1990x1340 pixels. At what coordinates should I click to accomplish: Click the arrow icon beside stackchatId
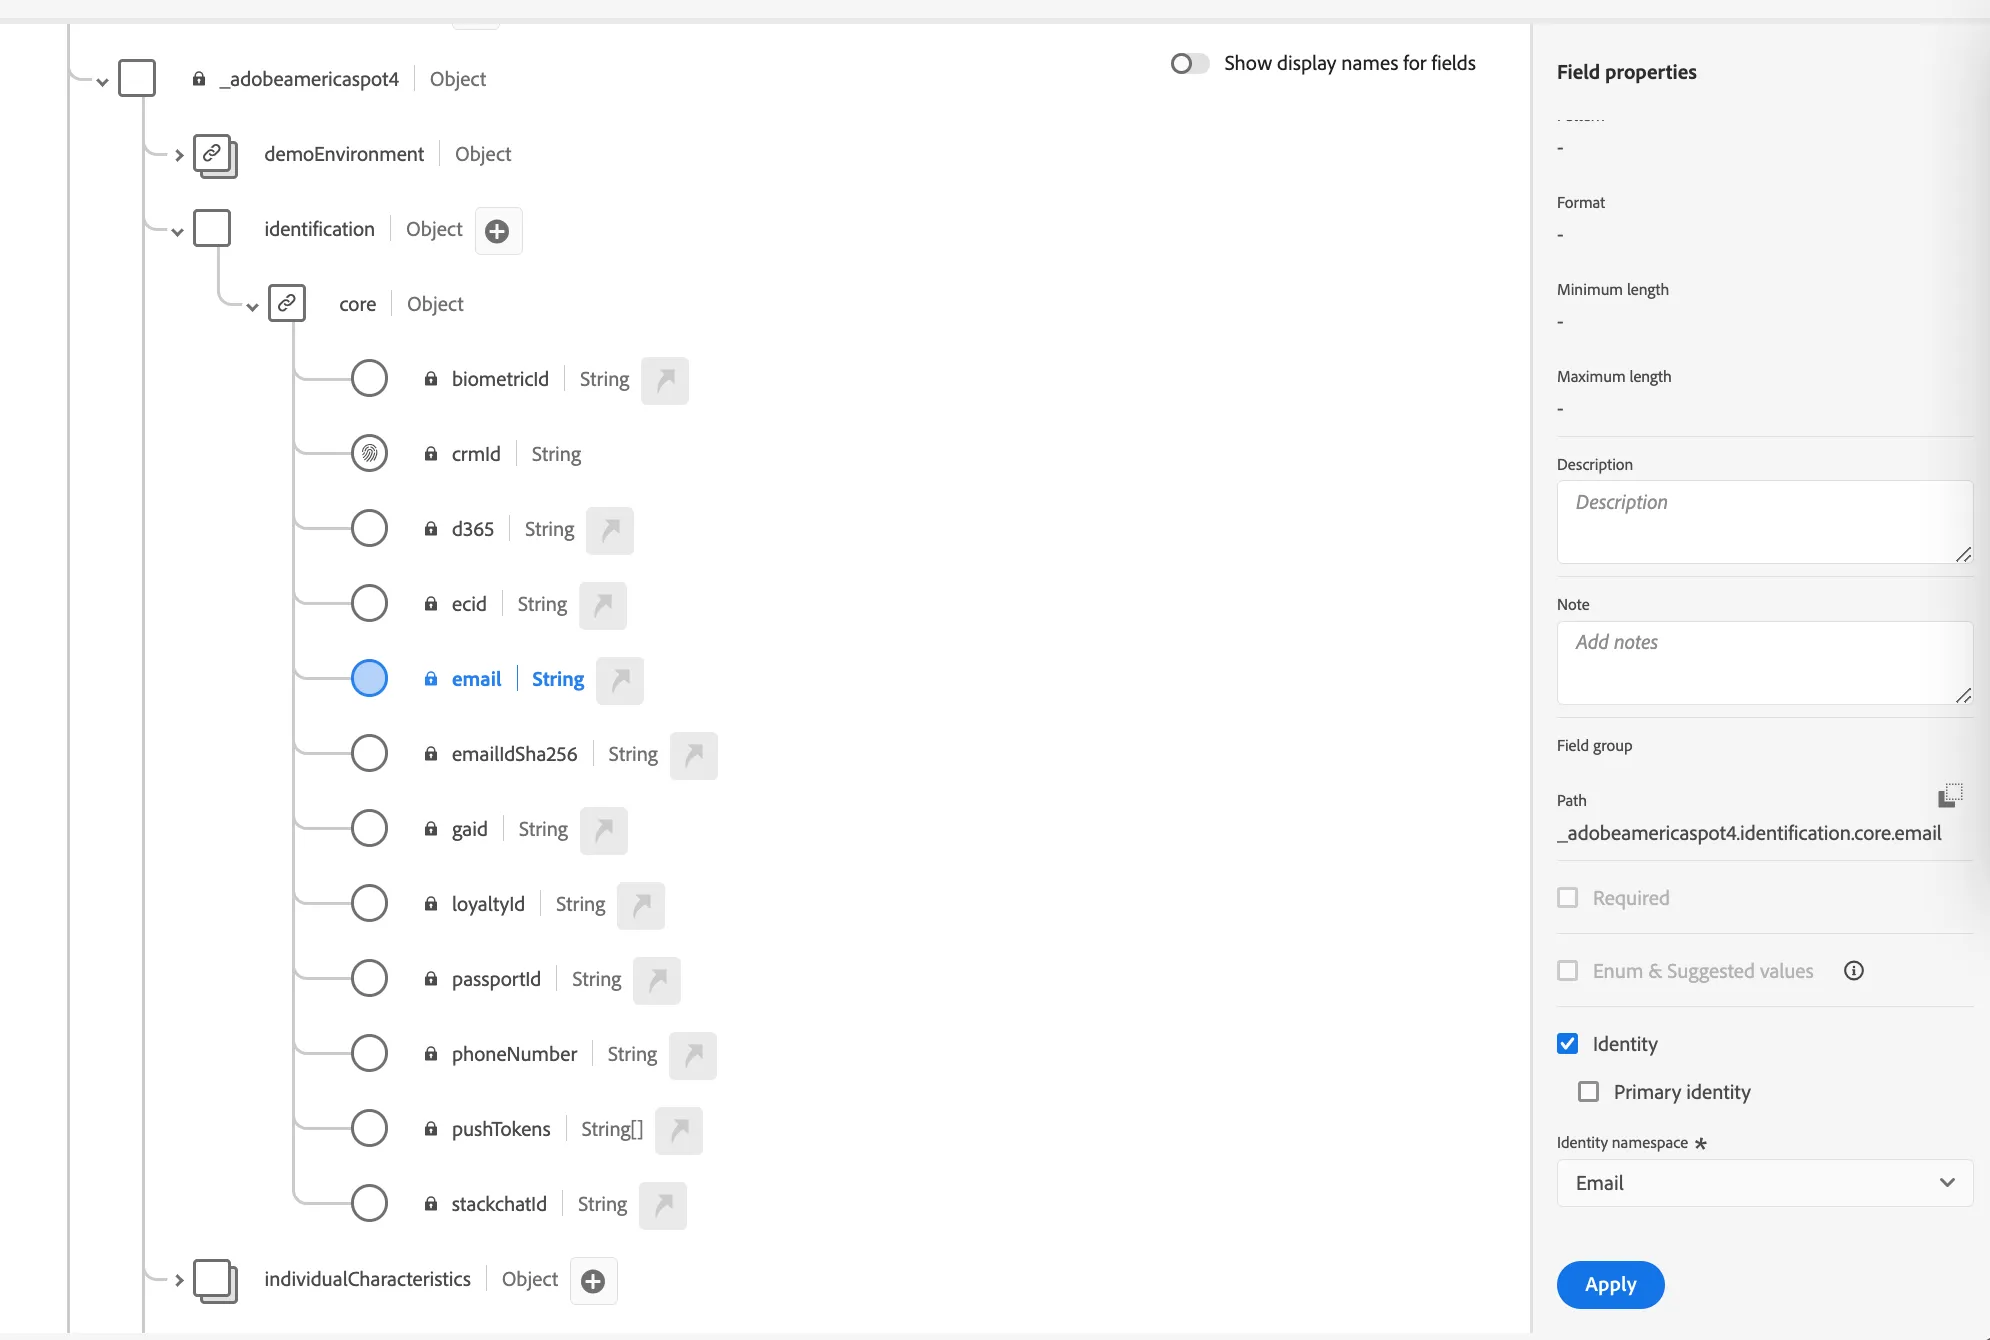tap(663, 1205)
